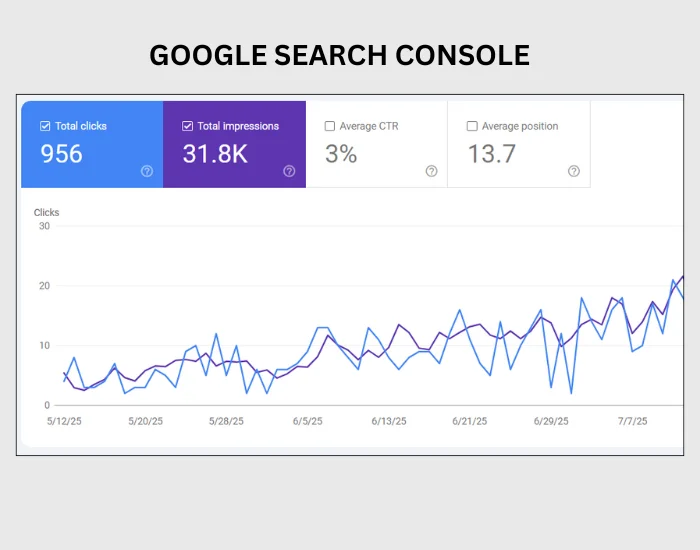Click the 5/12/25 date on chart axis
This screenshot has width=700, height=550.
coord(64,421)
